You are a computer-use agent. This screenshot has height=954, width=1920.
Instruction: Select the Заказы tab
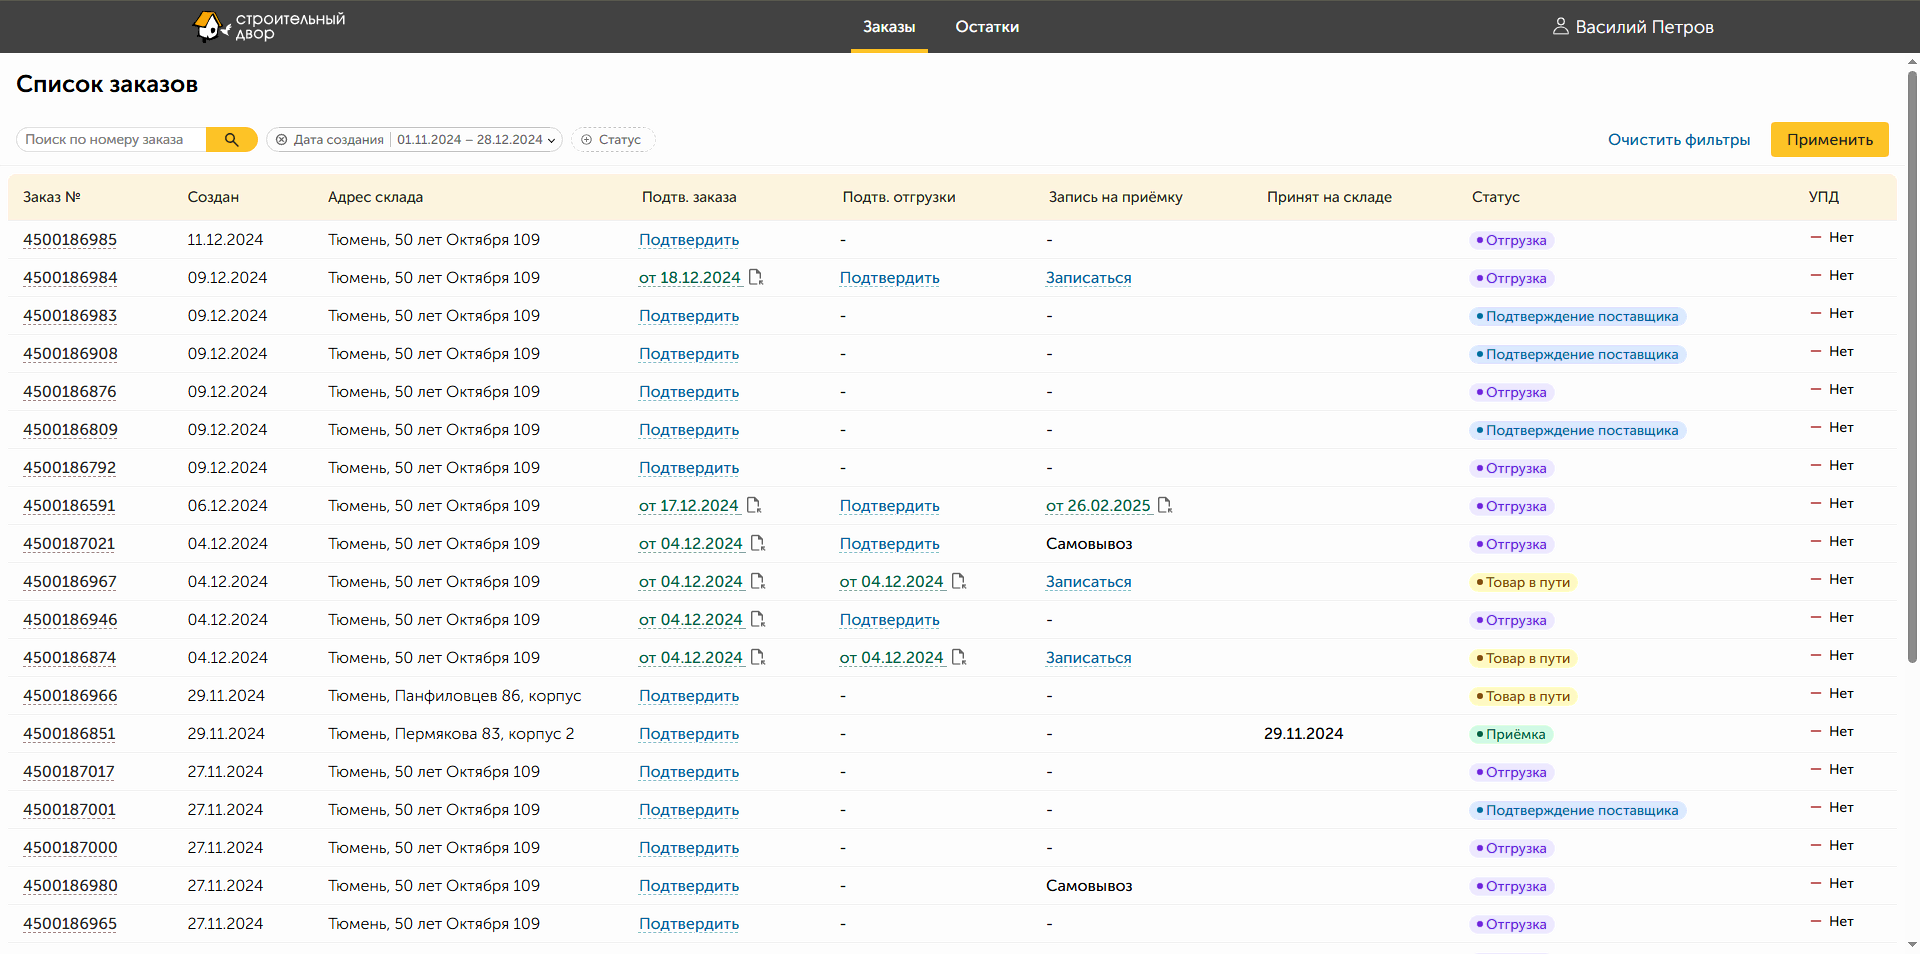[x=889, y=27]
